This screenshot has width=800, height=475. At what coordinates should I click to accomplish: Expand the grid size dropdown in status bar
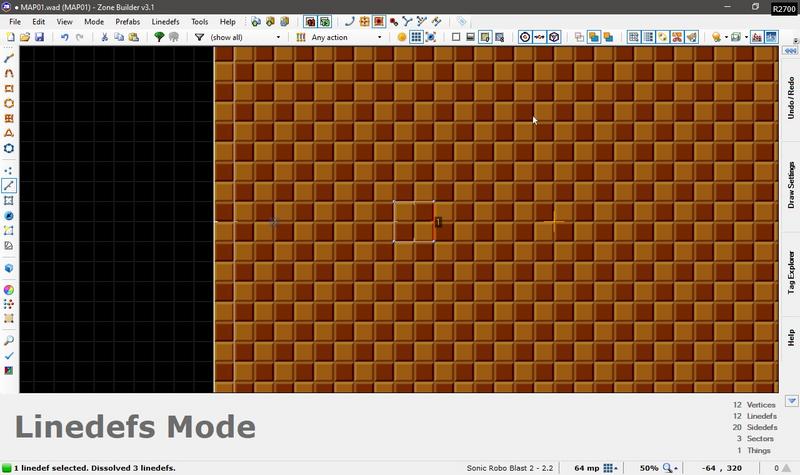click(x=613, y=467)
